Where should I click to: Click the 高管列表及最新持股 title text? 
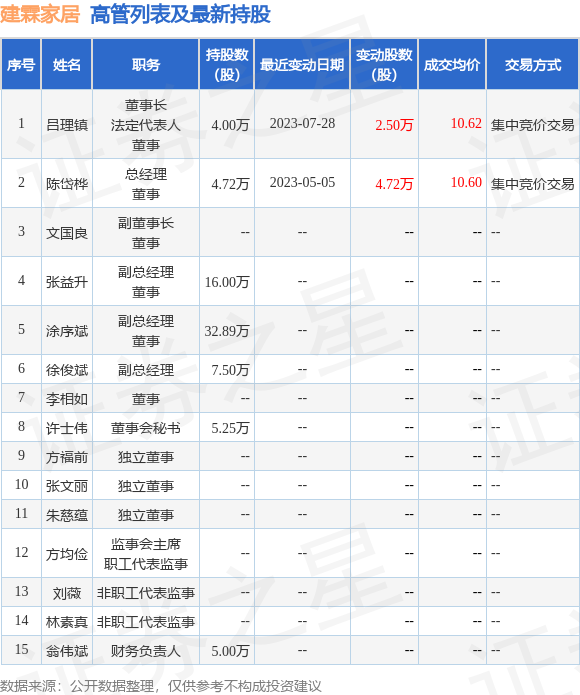[x=180, y=15]
